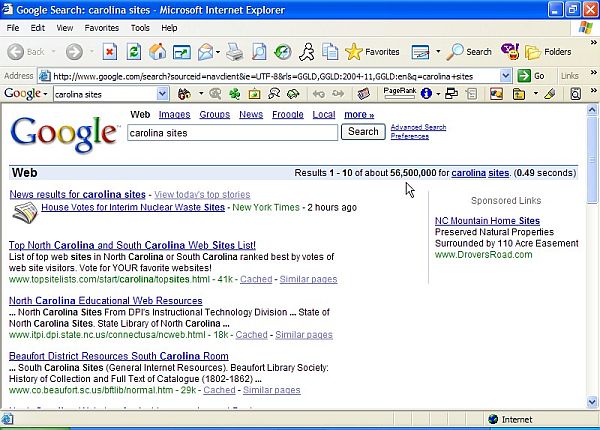
Task: Click the Froogle link
Action: click(288, 114)
